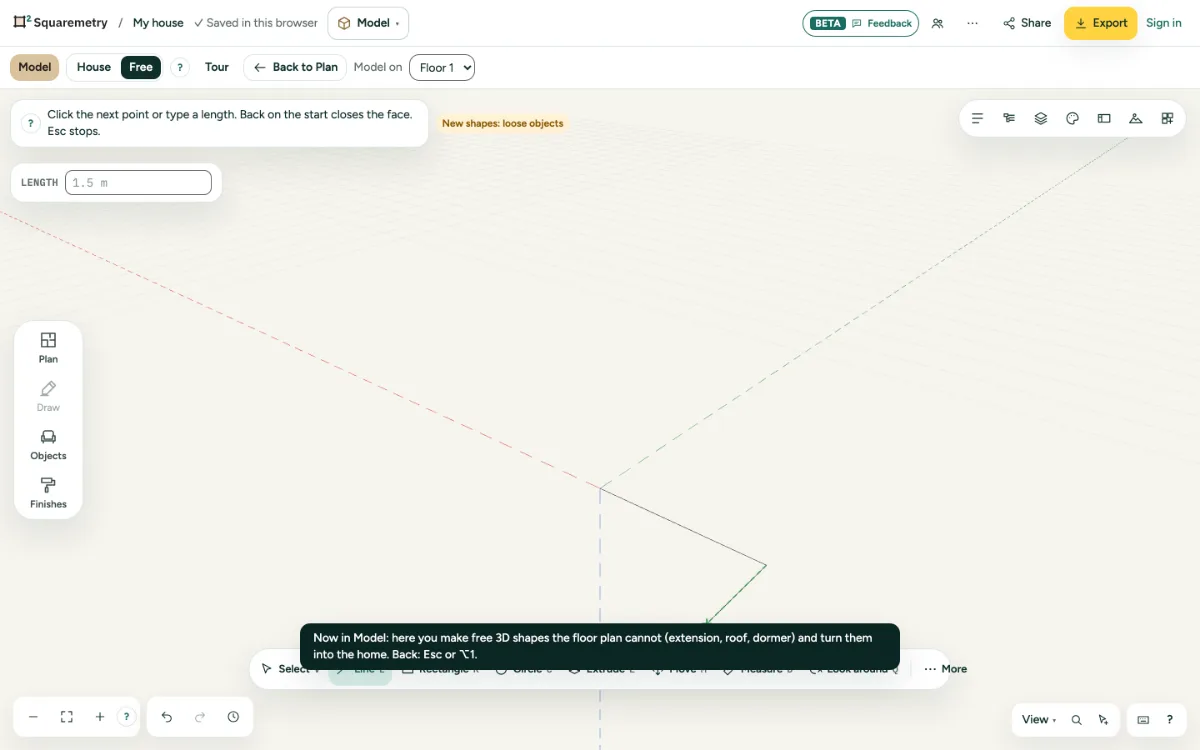This screenshot has height=750, width=1200.
Task: Click the Share button
Action: [1027, 23]
